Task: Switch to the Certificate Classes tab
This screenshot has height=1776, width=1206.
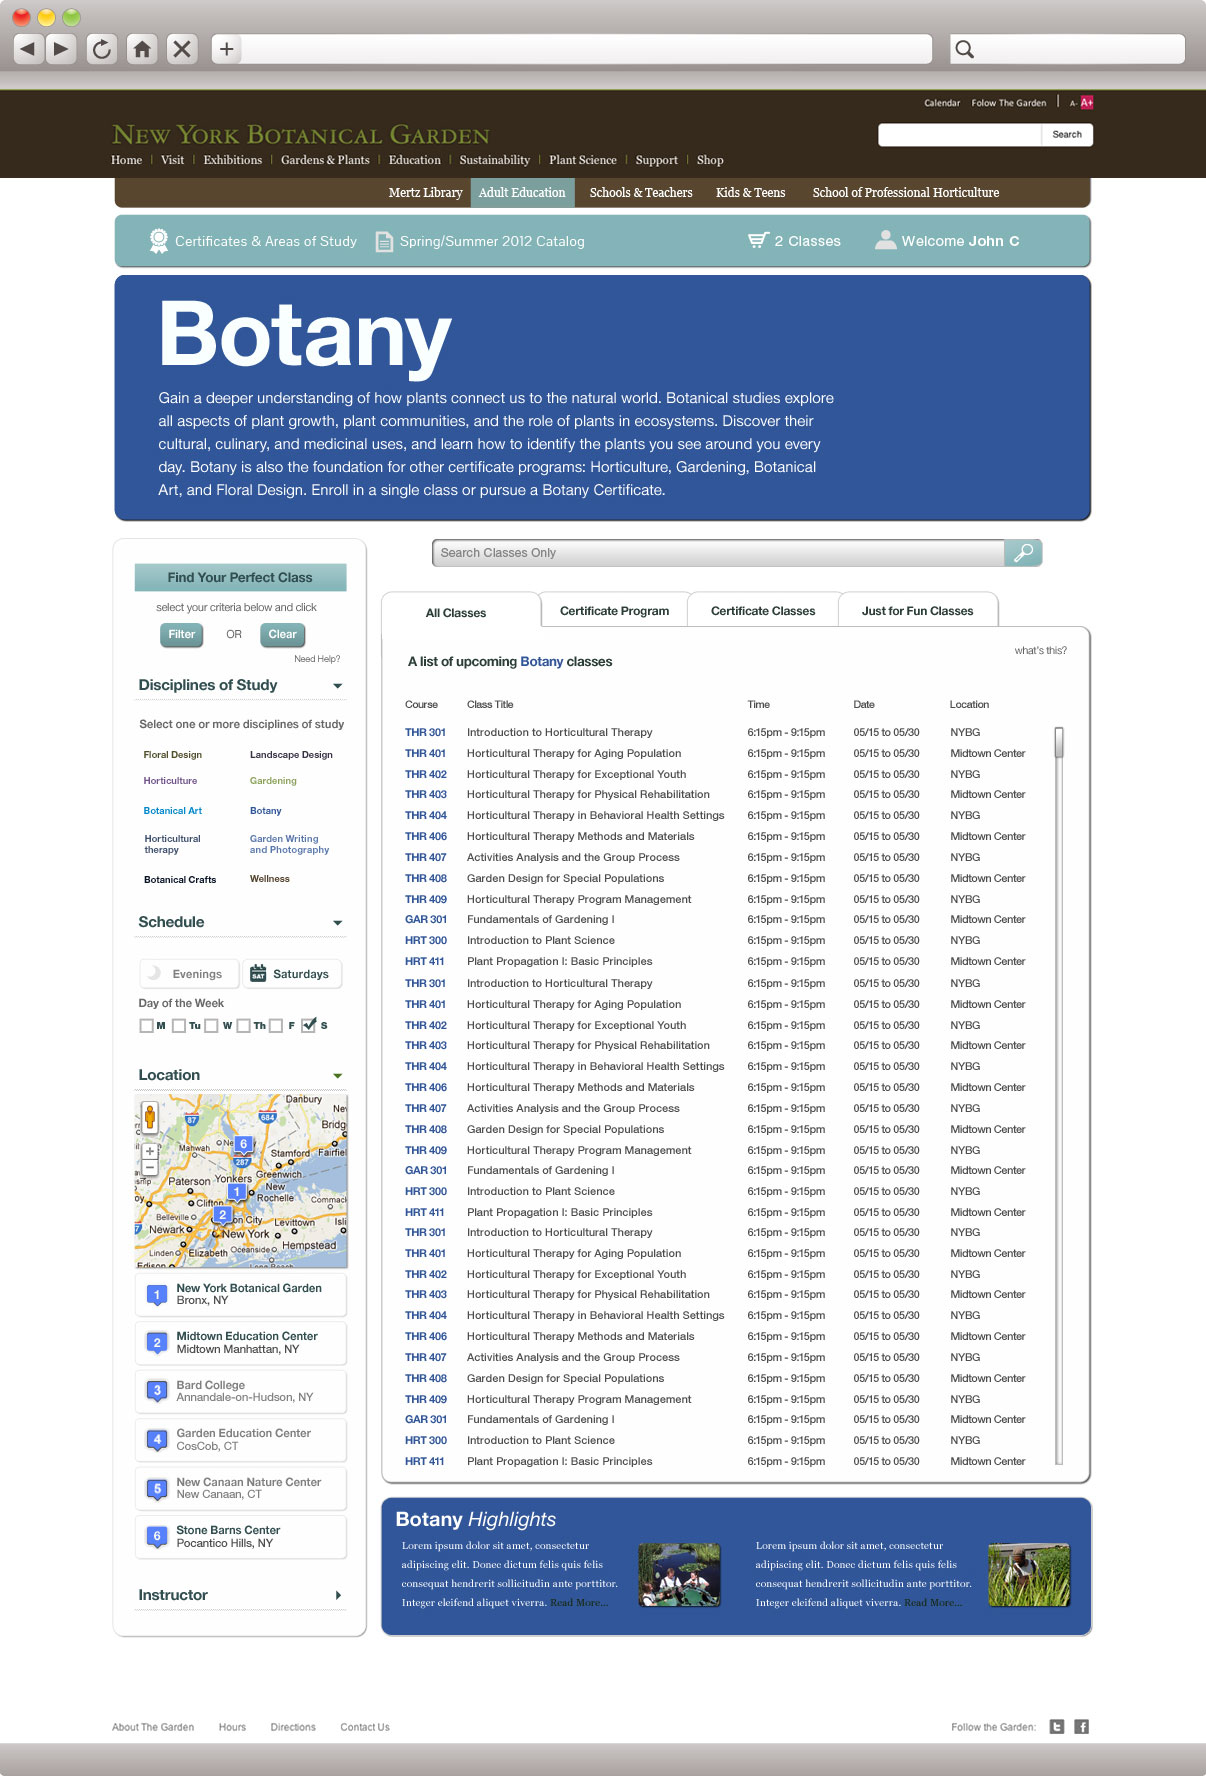Action: click(x=763, y=611)
